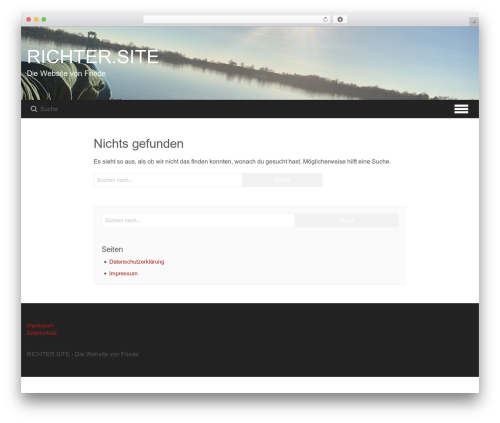Click the text starting with Es sieht so aus
500x423 pixels.
tap(242, 161)
